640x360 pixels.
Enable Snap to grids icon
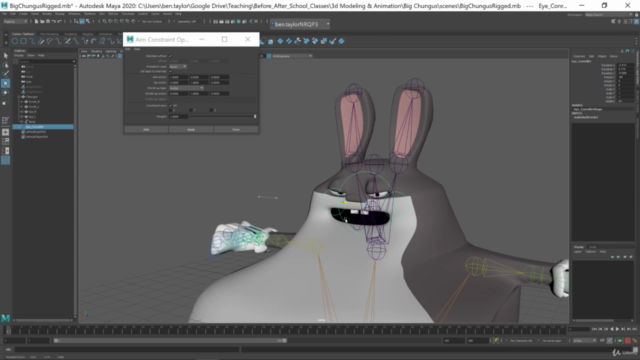tap(104, 21)
